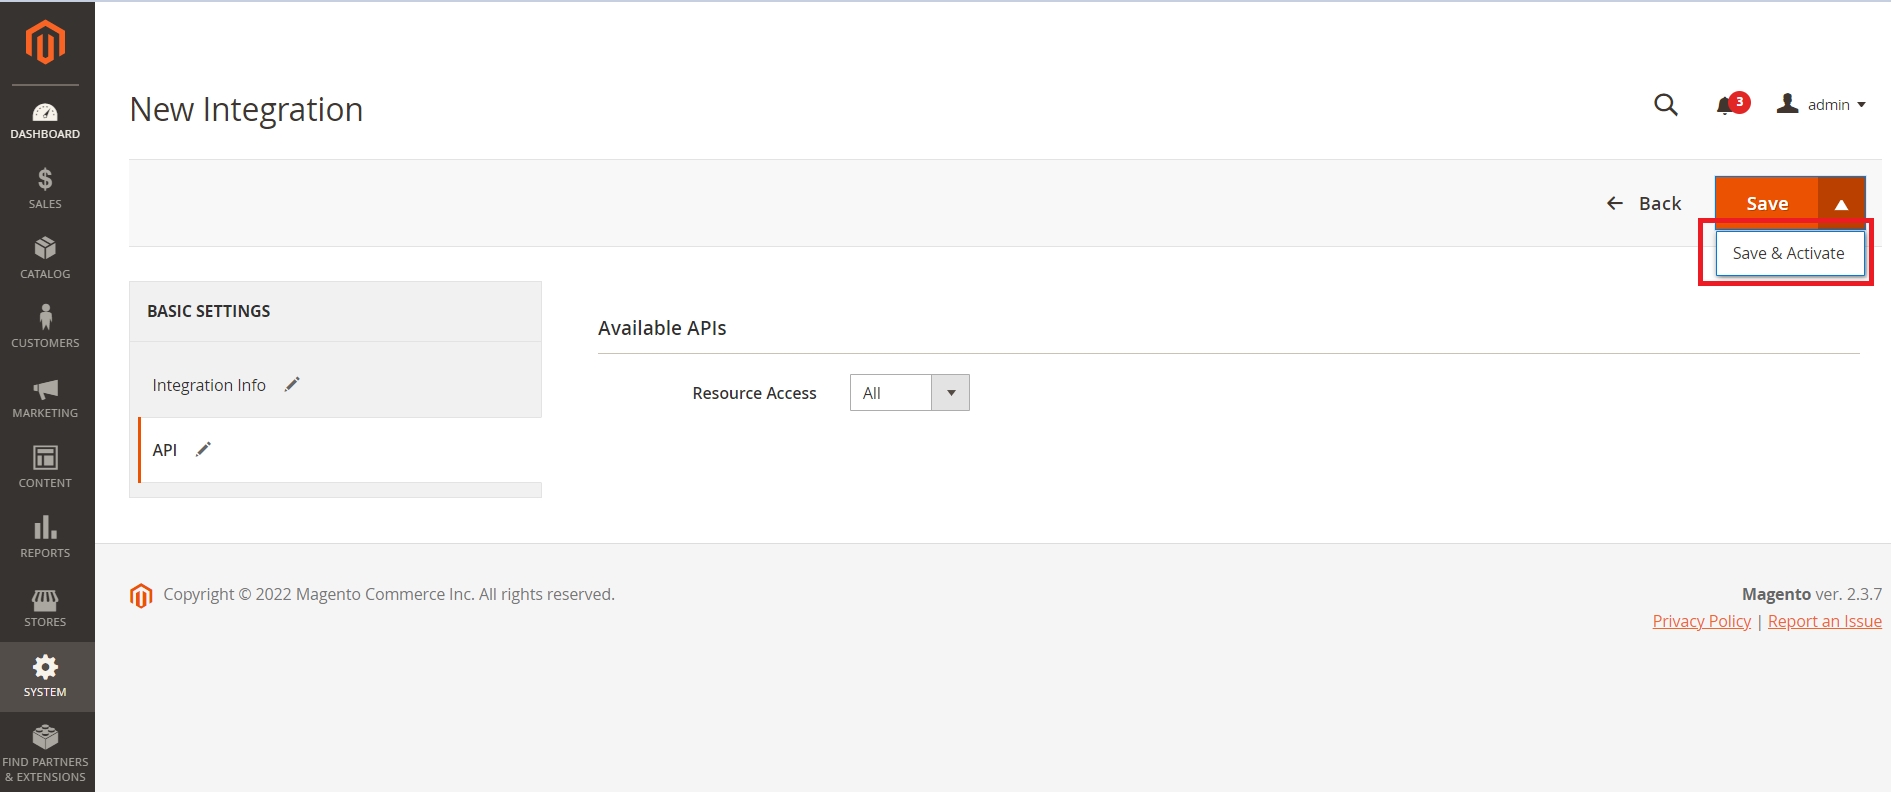The image size is (1892, 792).
Task: Click the search magnifier icon
Action: 1665,105
